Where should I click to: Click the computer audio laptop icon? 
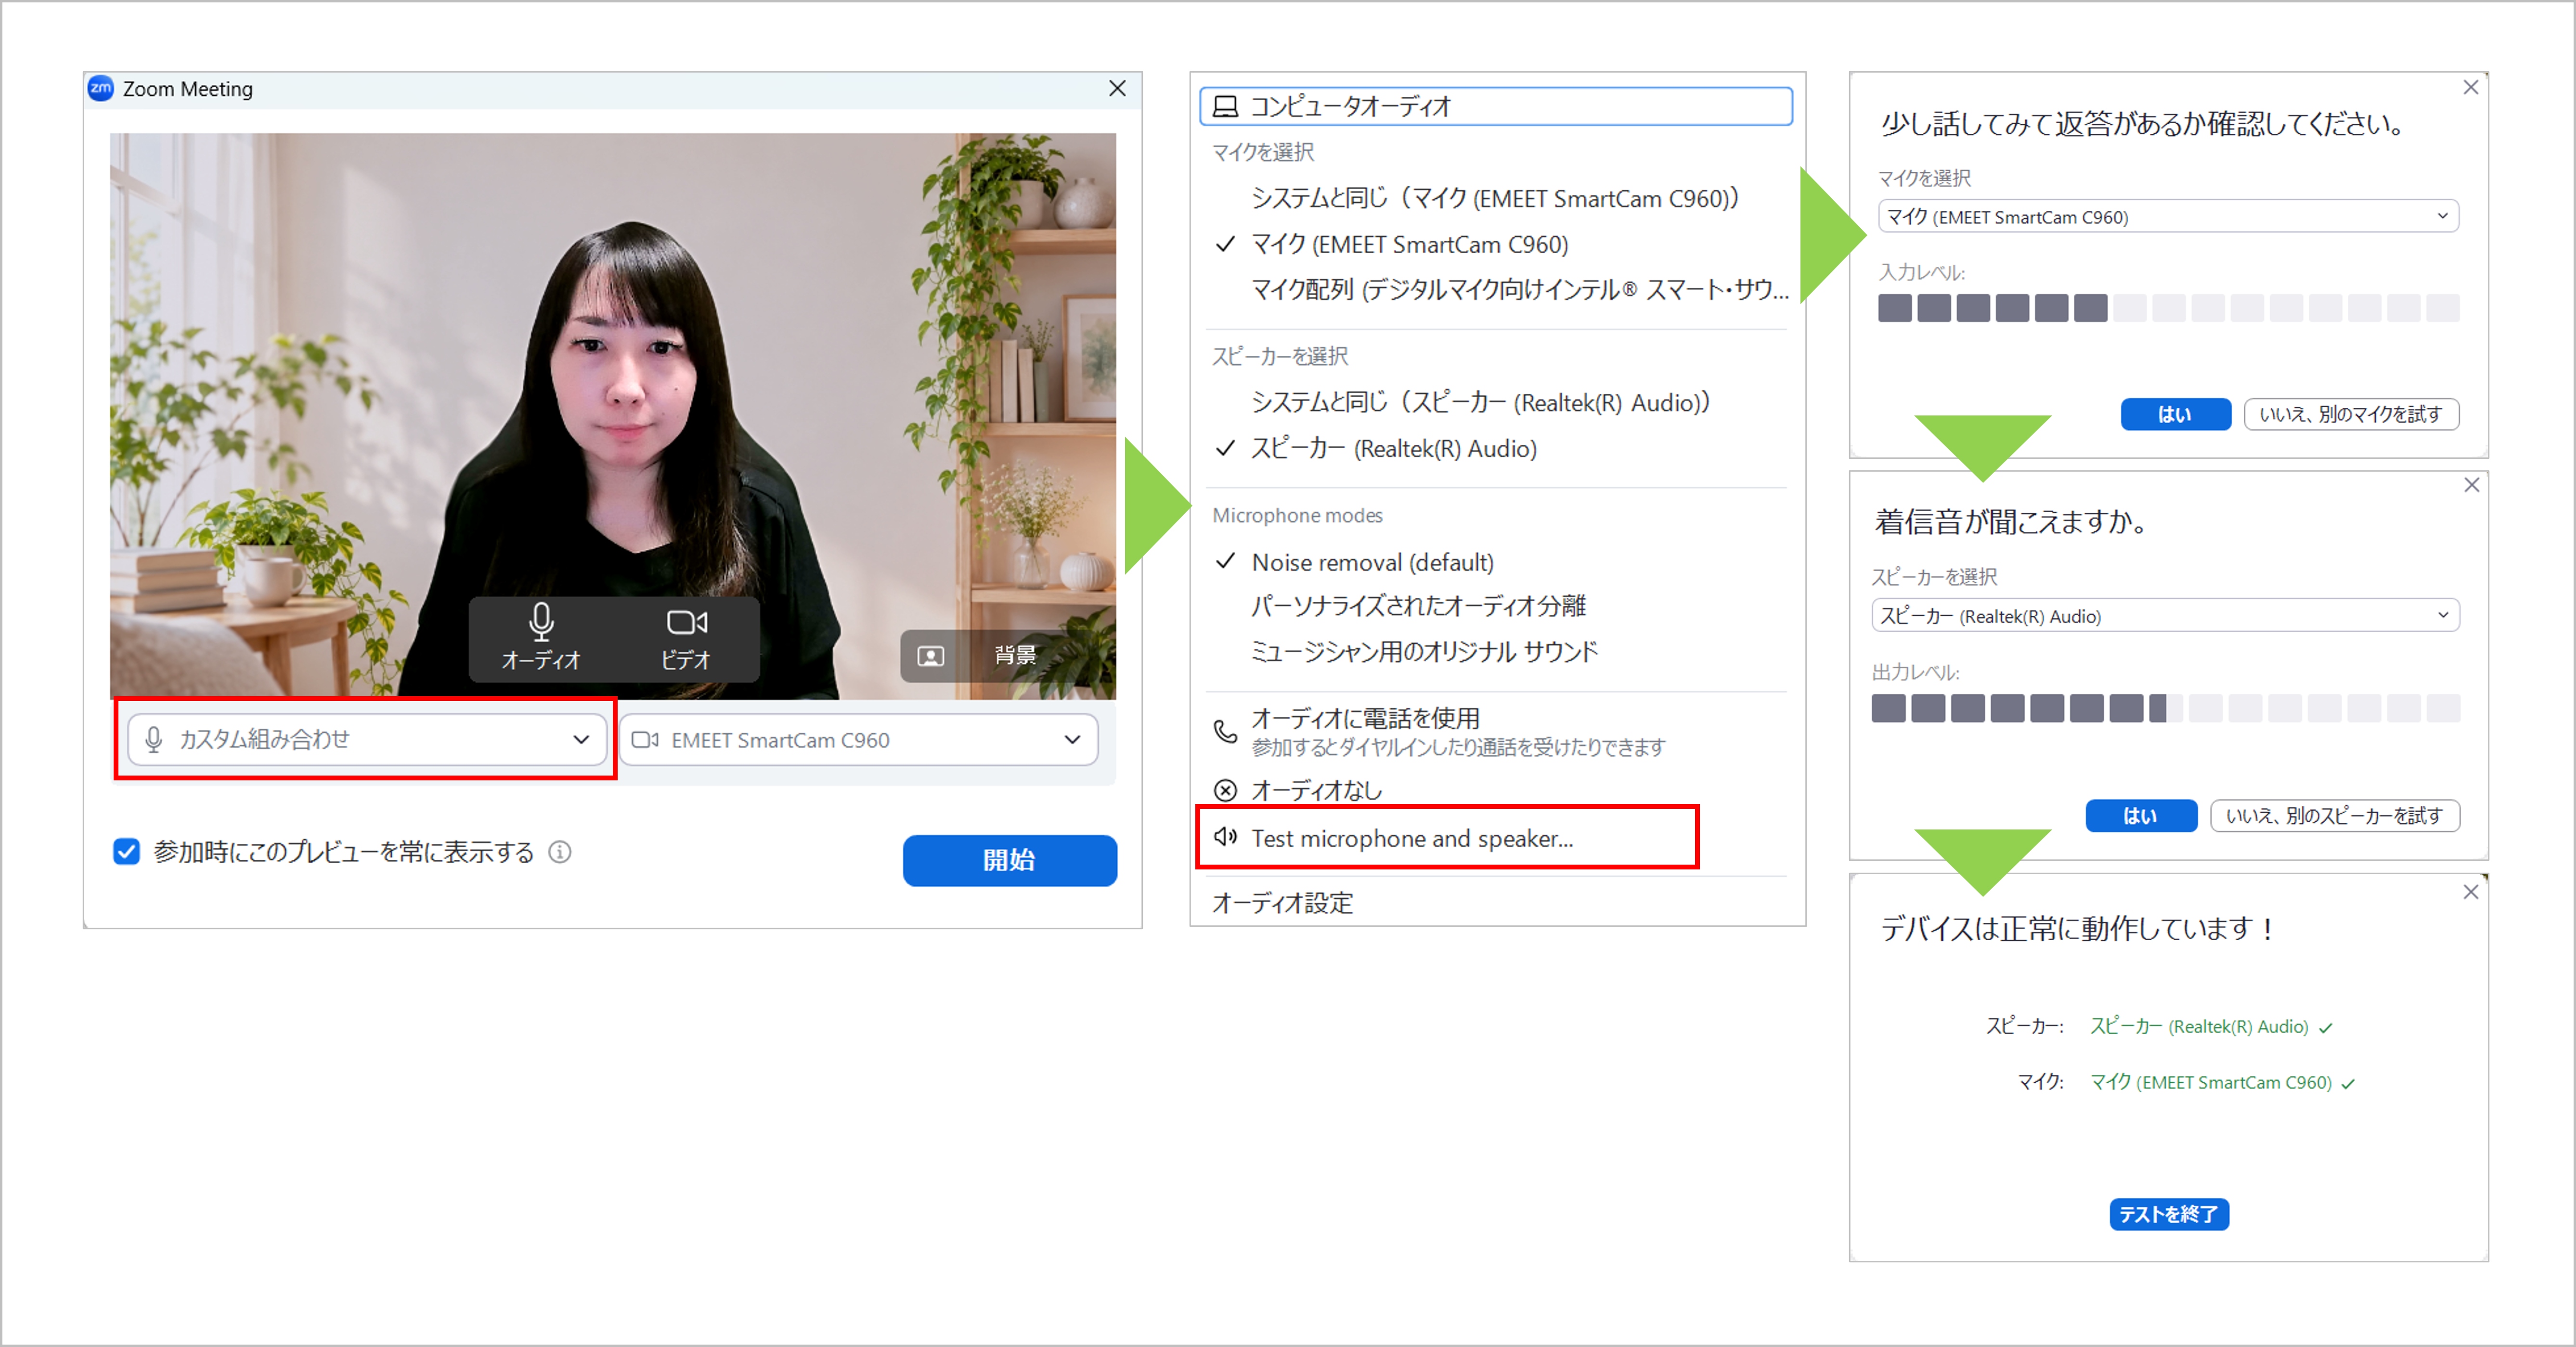pyautogui.click(x=1225, y=106)
